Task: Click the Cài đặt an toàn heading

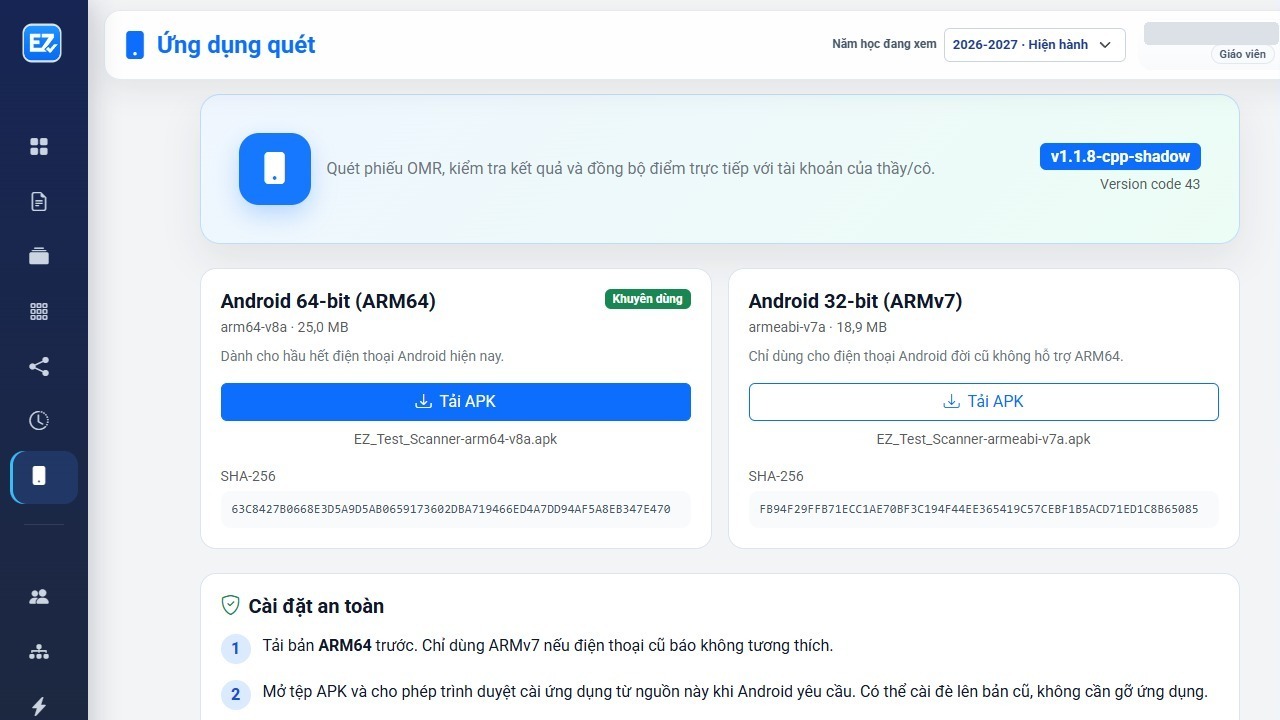Action: tap(316, 606)
